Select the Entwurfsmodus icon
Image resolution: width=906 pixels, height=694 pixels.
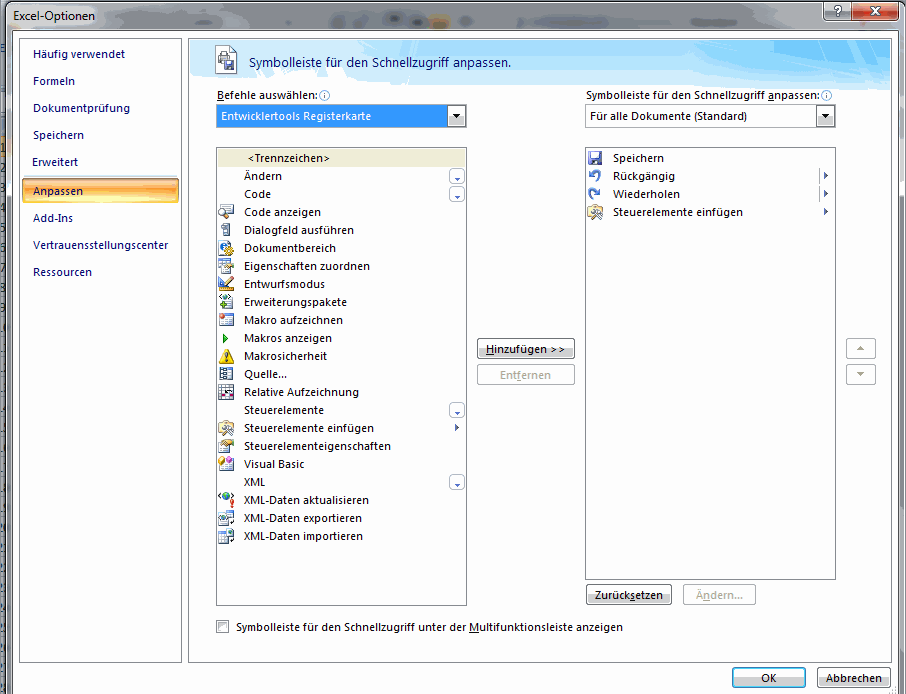226,284
